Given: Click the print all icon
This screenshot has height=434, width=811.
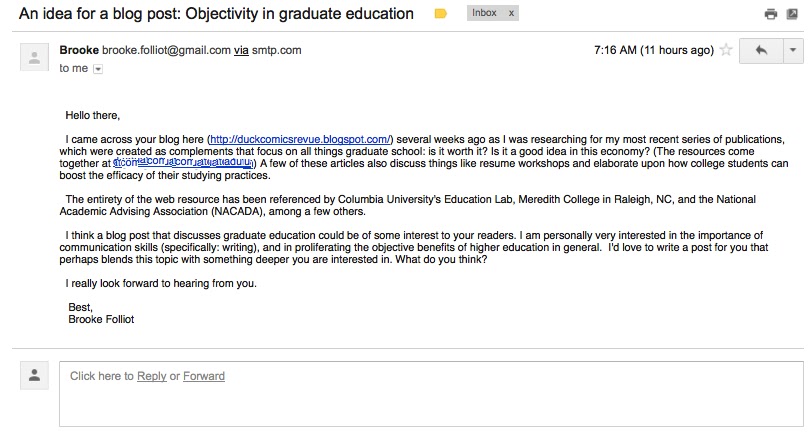Looking at the screenshot, I should 770,15.
